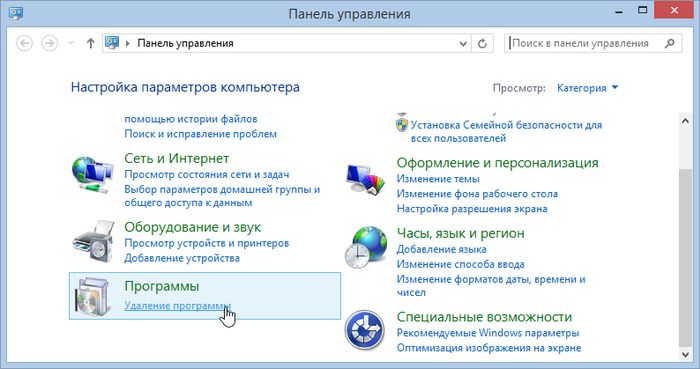Open Поиск и исправление проблем
Viewport: 700px width, 369px height.
point(200,134)
